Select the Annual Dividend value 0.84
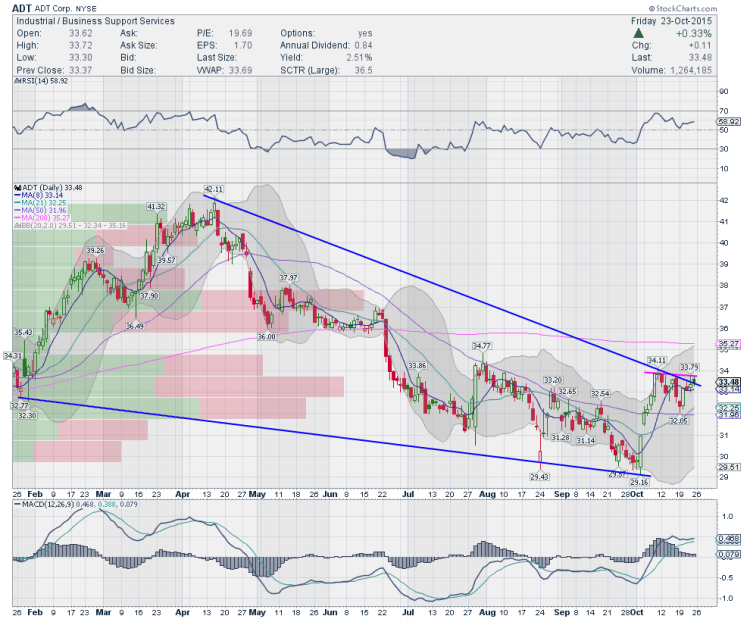Screen dimensions: 750x619 point(364,45)
